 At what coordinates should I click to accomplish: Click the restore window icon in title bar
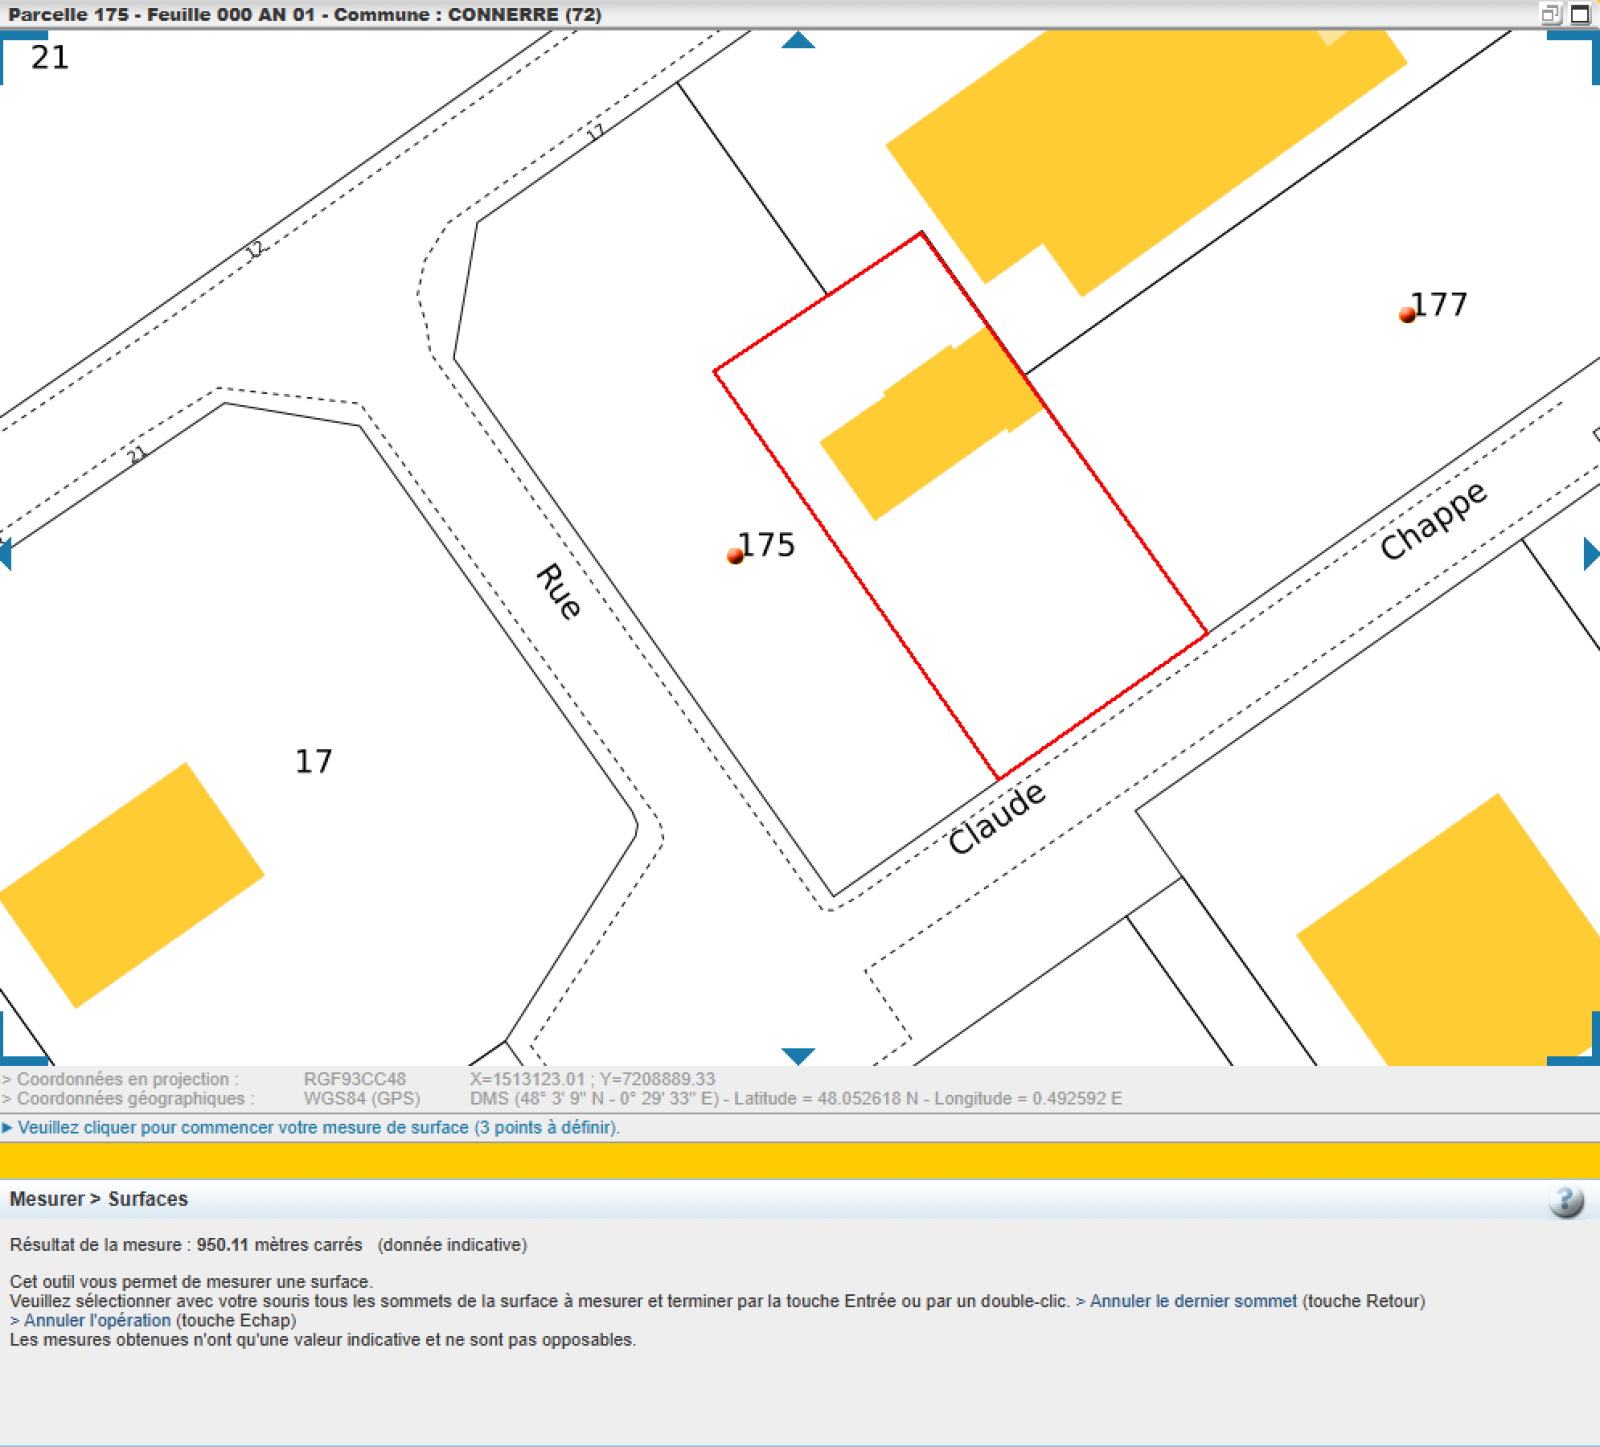tap(1551, 14)
